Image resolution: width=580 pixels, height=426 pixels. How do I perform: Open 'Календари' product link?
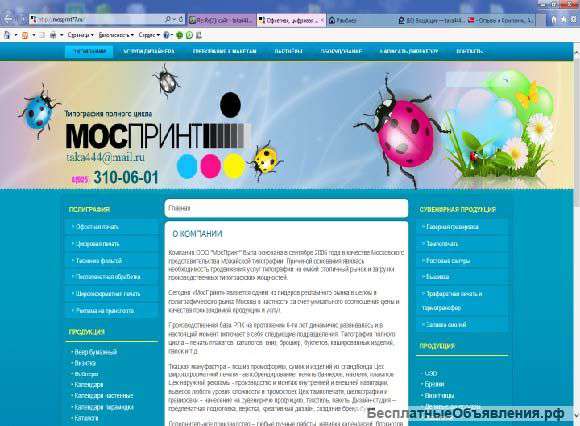[89, 385]
